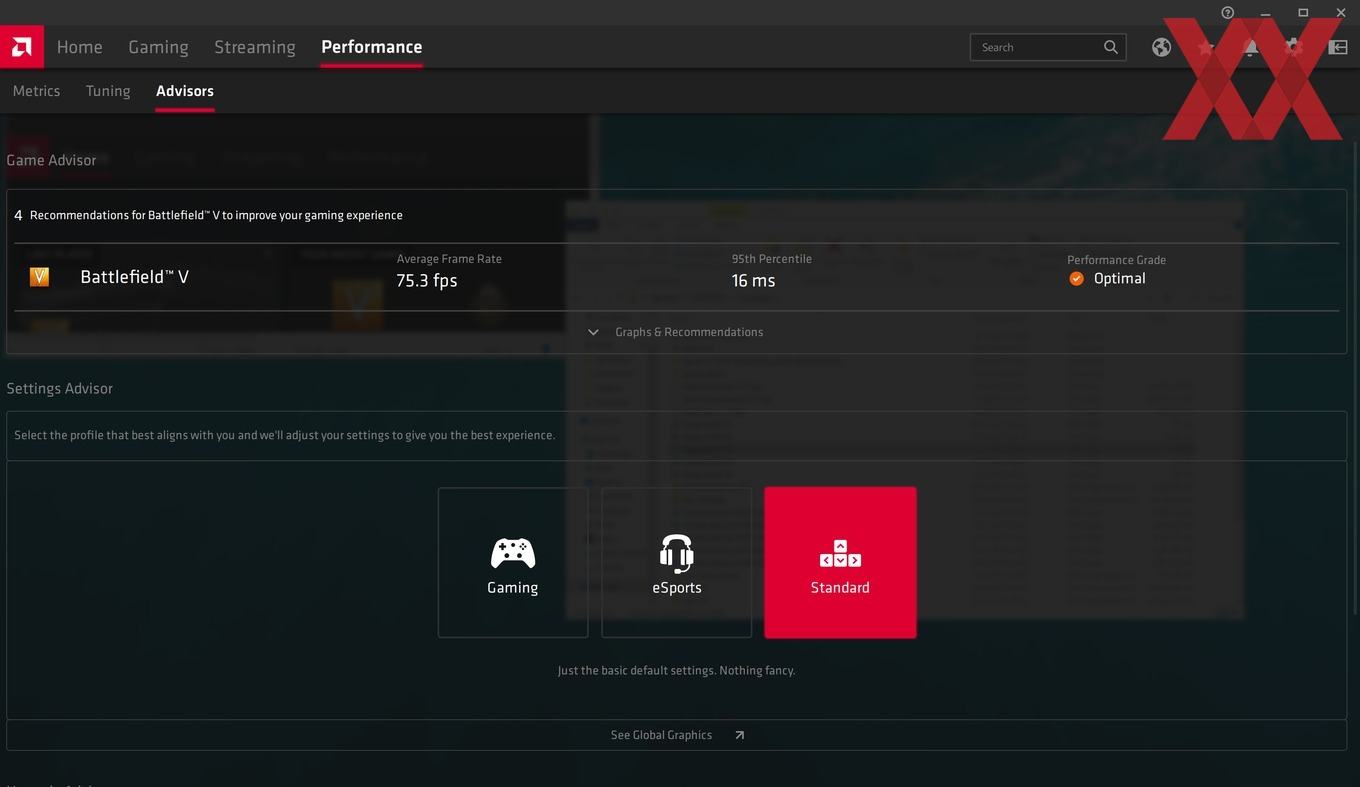Click the eSports headset icon
Screen dimensions: 1360x787
tap(677, 553)
